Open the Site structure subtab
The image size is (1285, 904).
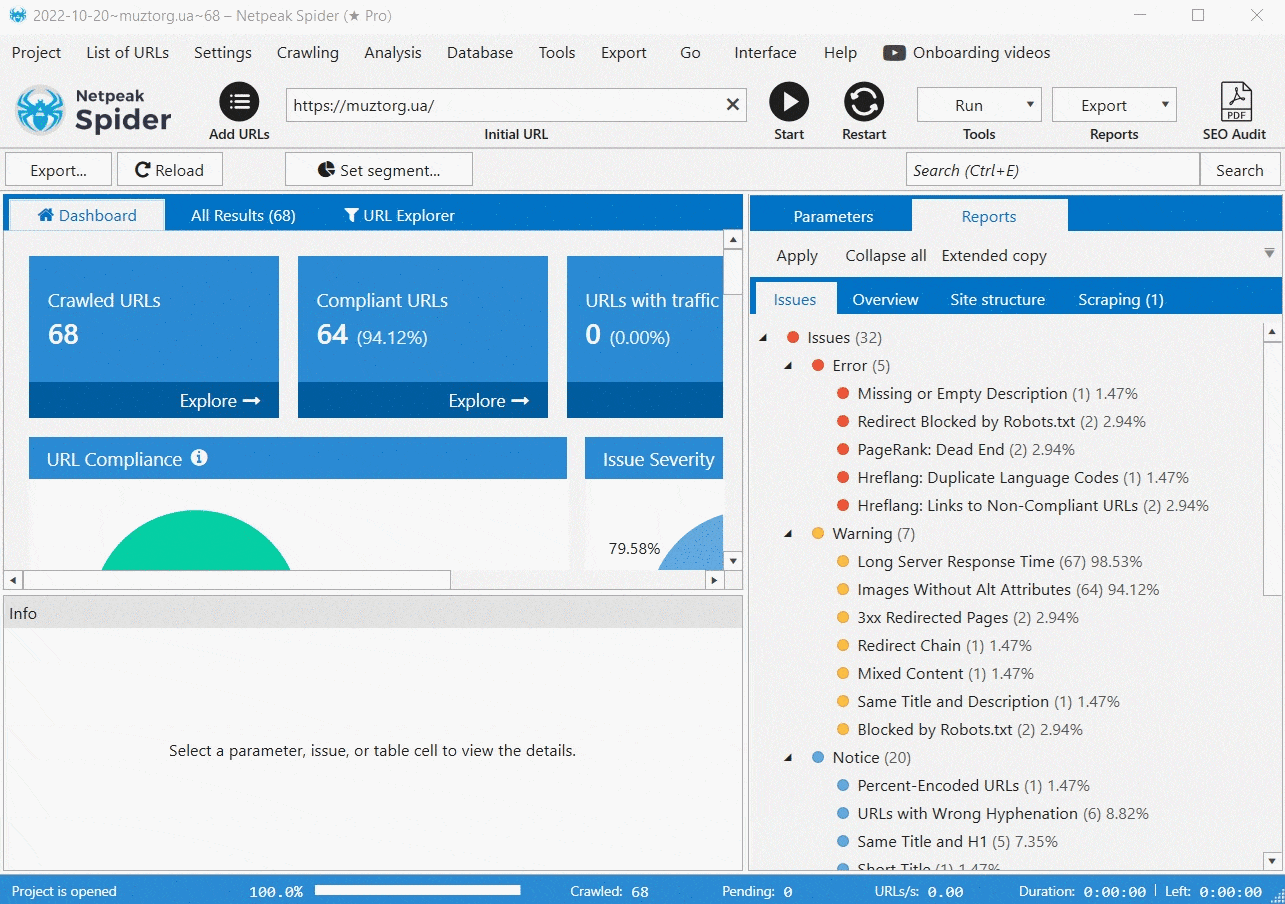tap(997, 299)
